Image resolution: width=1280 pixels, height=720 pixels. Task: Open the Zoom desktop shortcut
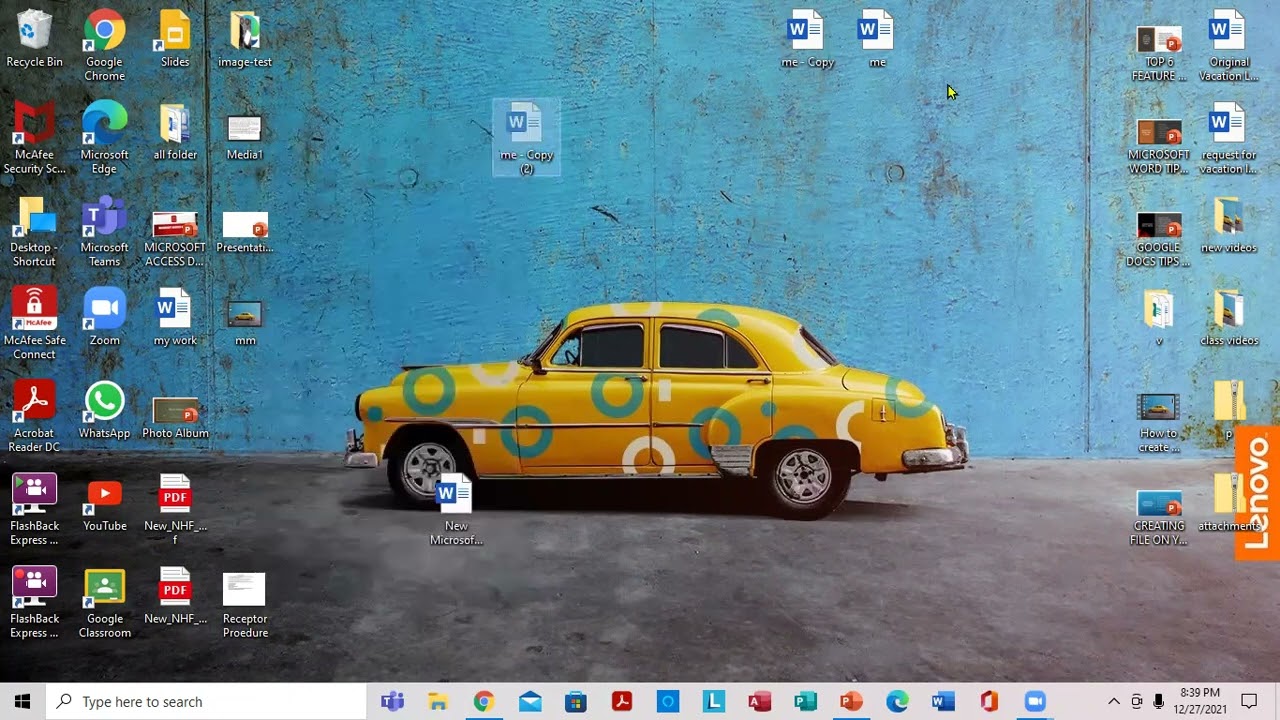[104, 318]
